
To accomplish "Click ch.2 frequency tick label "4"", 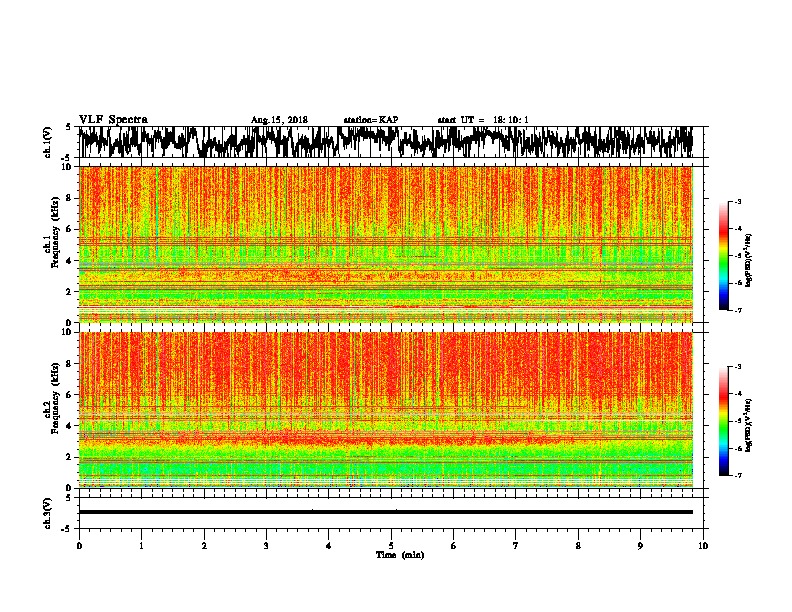I will tap(70, 426).
